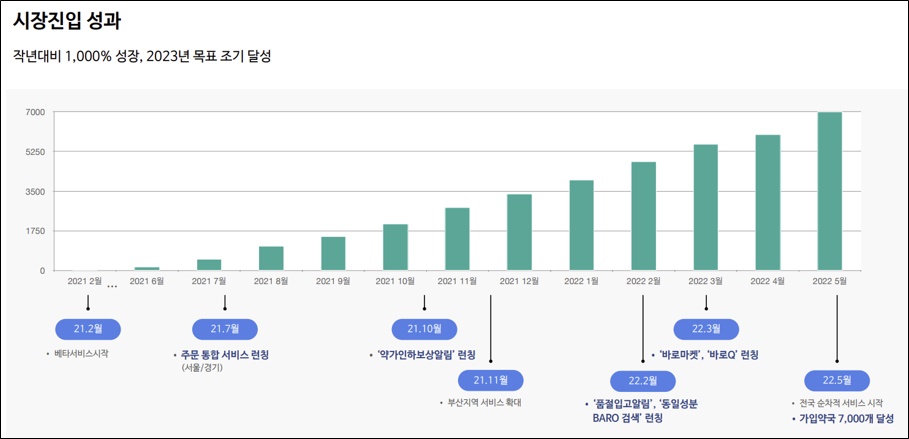This screenshot has width=909, height=439.
Task: Click the 22.3월 milestone pill
Action: 706,329
